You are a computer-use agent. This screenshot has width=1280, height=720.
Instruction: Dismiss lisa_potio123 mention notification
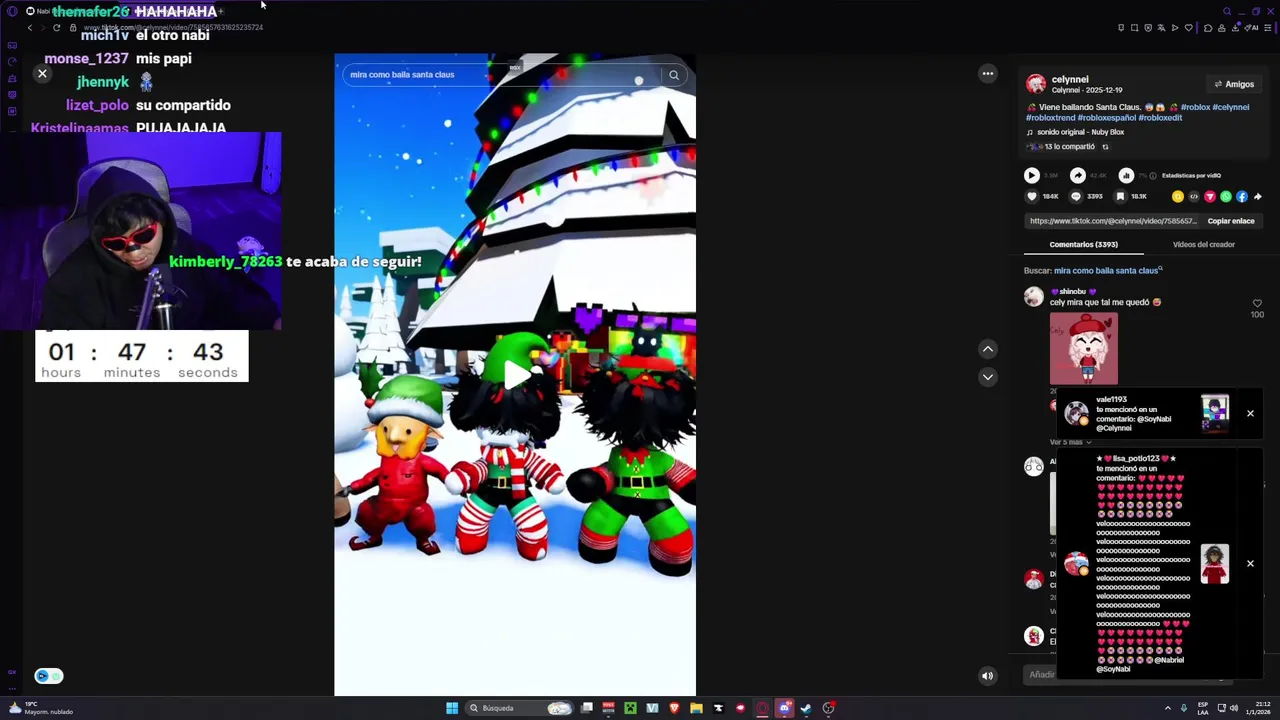pyautogui.click(x=1250, y=563)
